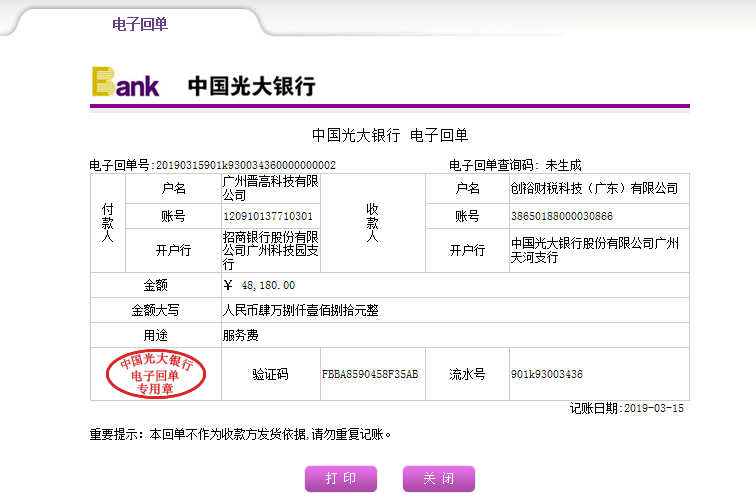This screenshot has width=756, height=504.
Task: Click receipt number 20190315901k930034360000000002
Action: 246,165
